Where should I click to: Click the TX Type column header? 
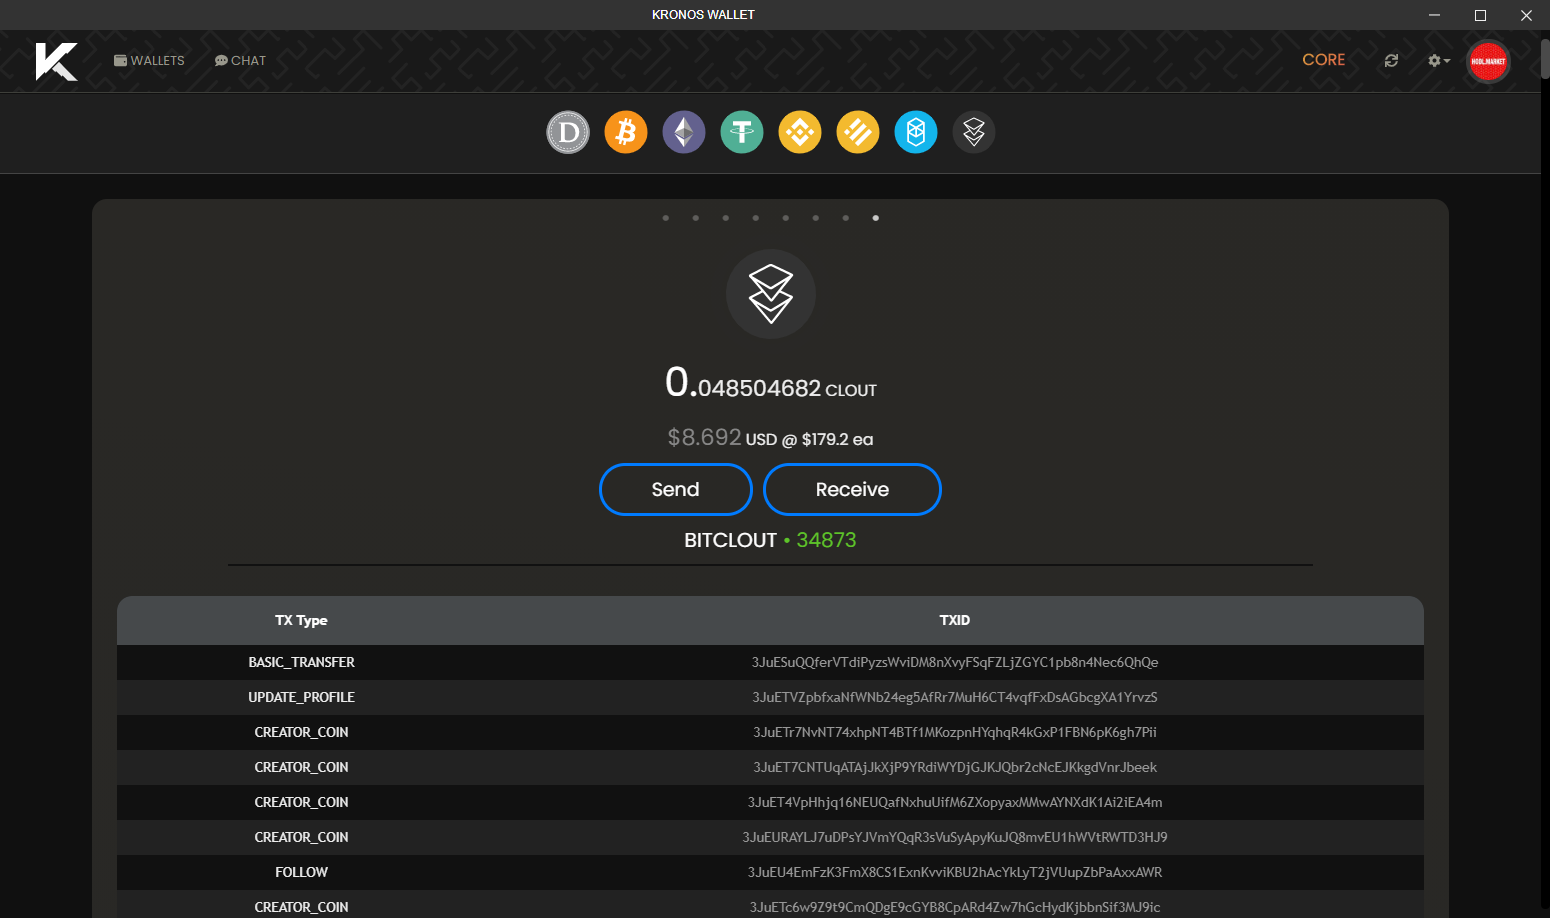tap(301, 620)
